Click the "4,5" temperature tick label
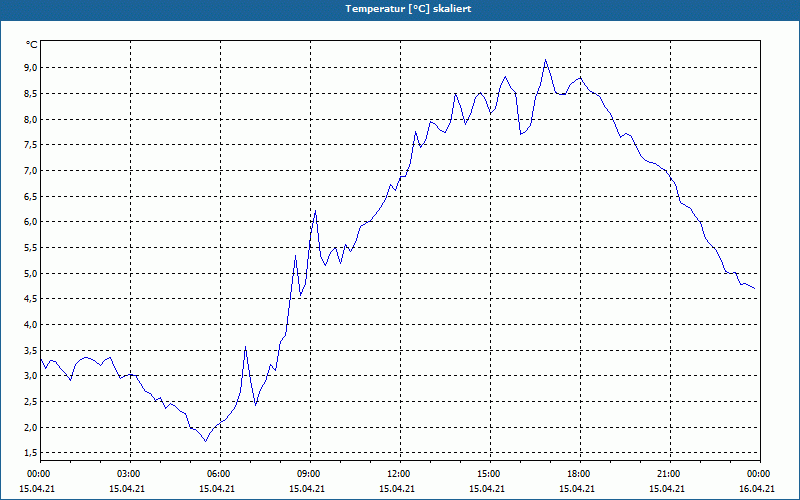Screen dimensions: 800x500 tap(31, 299)
